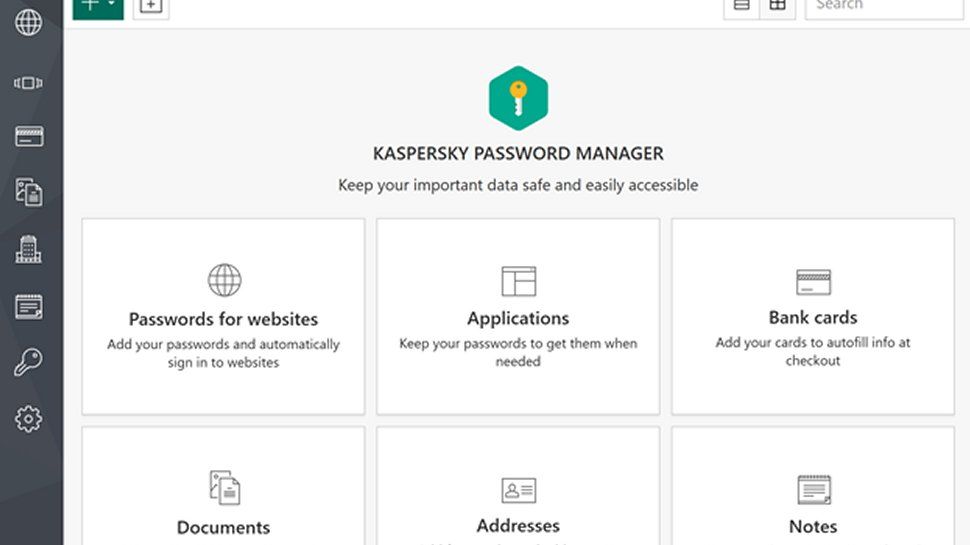Open the Passwords for websites card
Image resolution: width=970 pixels, height=545 pixels.
pos(223,316)
